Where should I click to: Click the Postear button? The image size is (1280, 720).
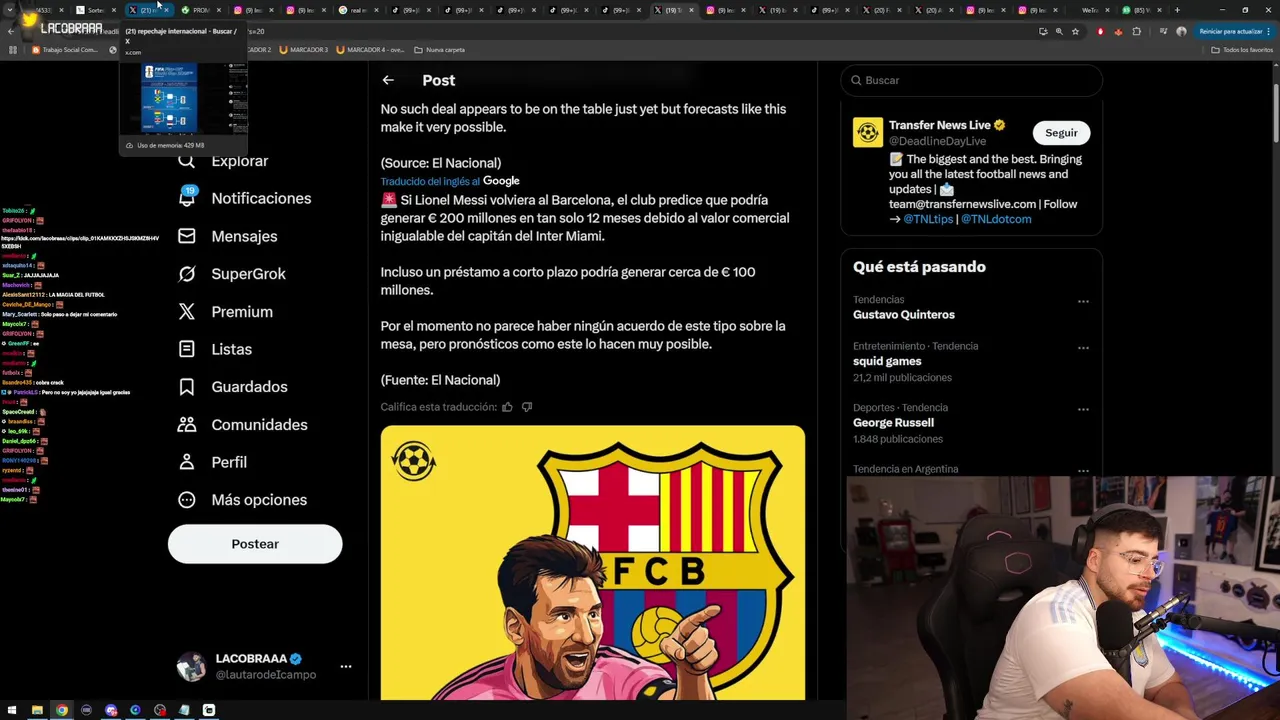[255, 544]
